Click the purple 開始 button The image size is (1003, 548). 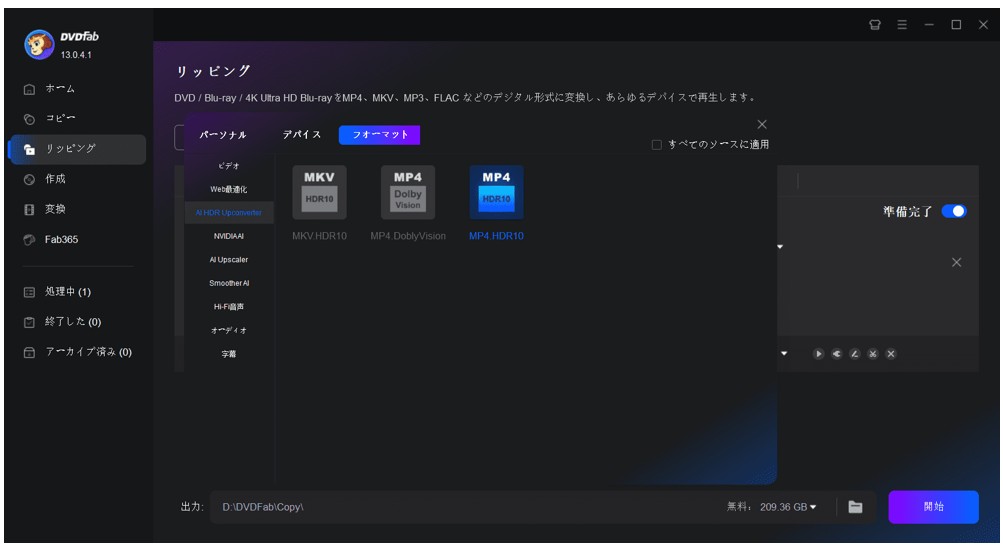(933, 507)
